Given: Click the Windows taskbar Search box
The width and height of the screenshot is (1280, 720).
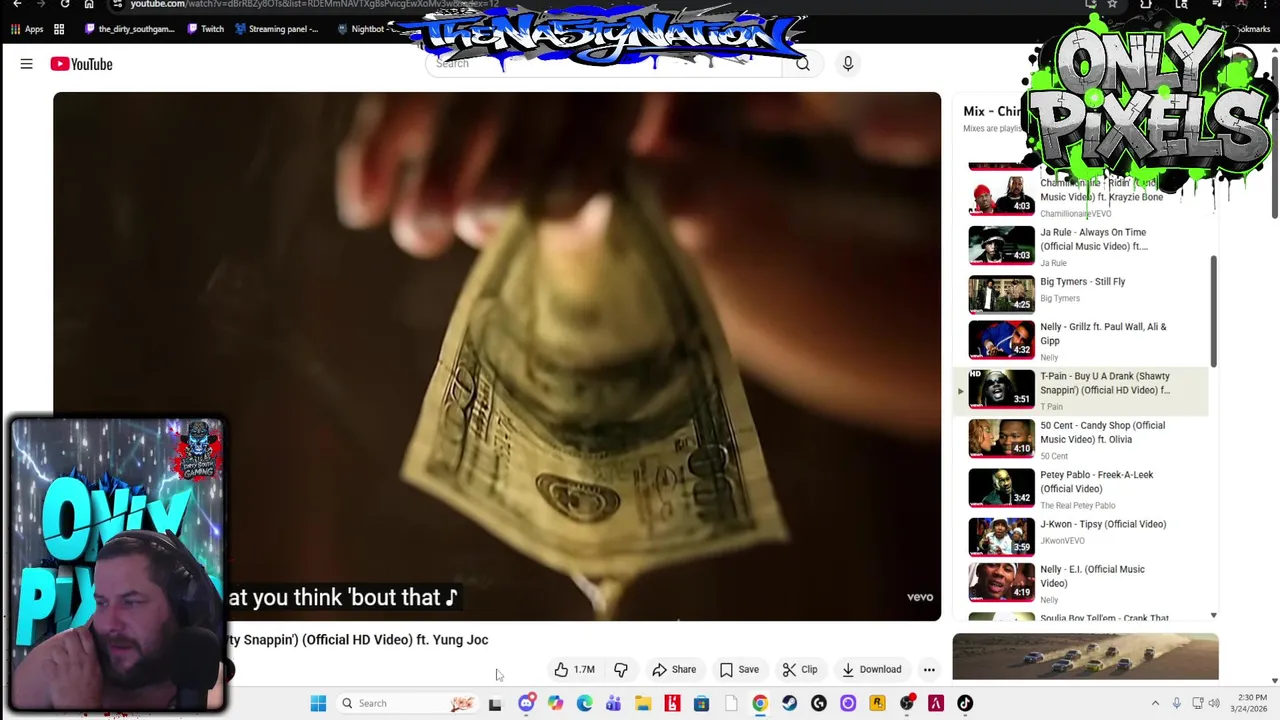Looking at the screenshot, I should tap(407, 703).
